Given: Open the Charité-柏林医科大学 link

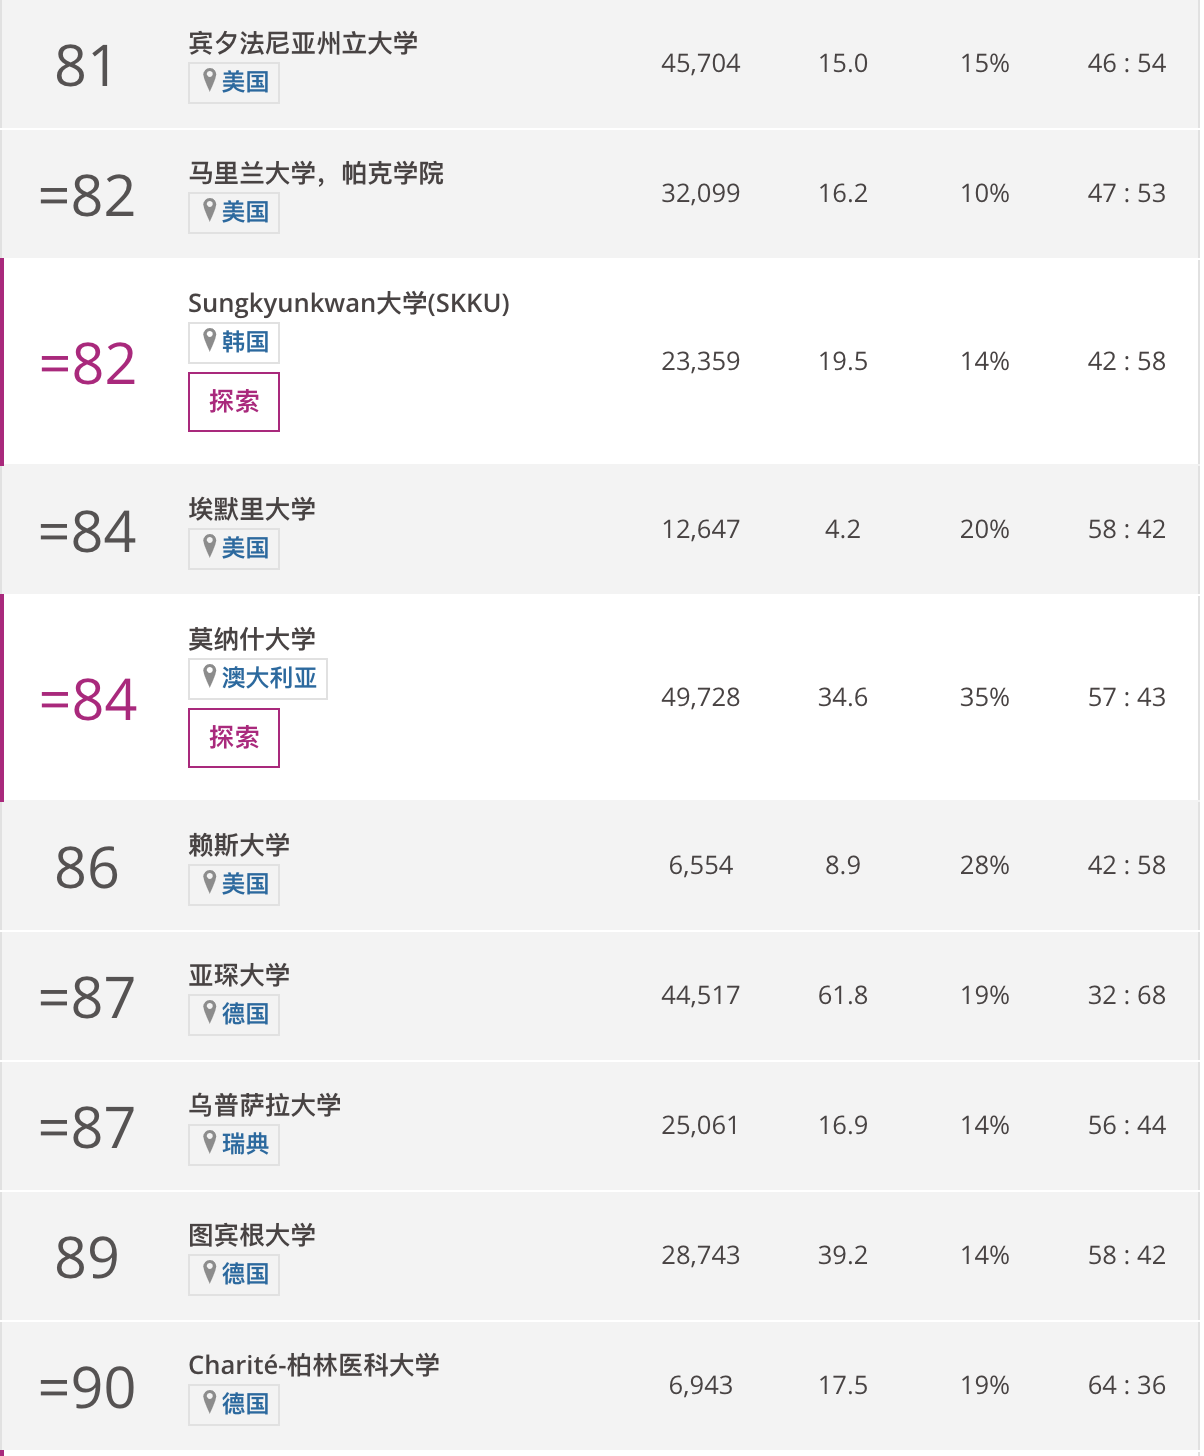Looking at the screenshot, I should [x=314, y=1365].
